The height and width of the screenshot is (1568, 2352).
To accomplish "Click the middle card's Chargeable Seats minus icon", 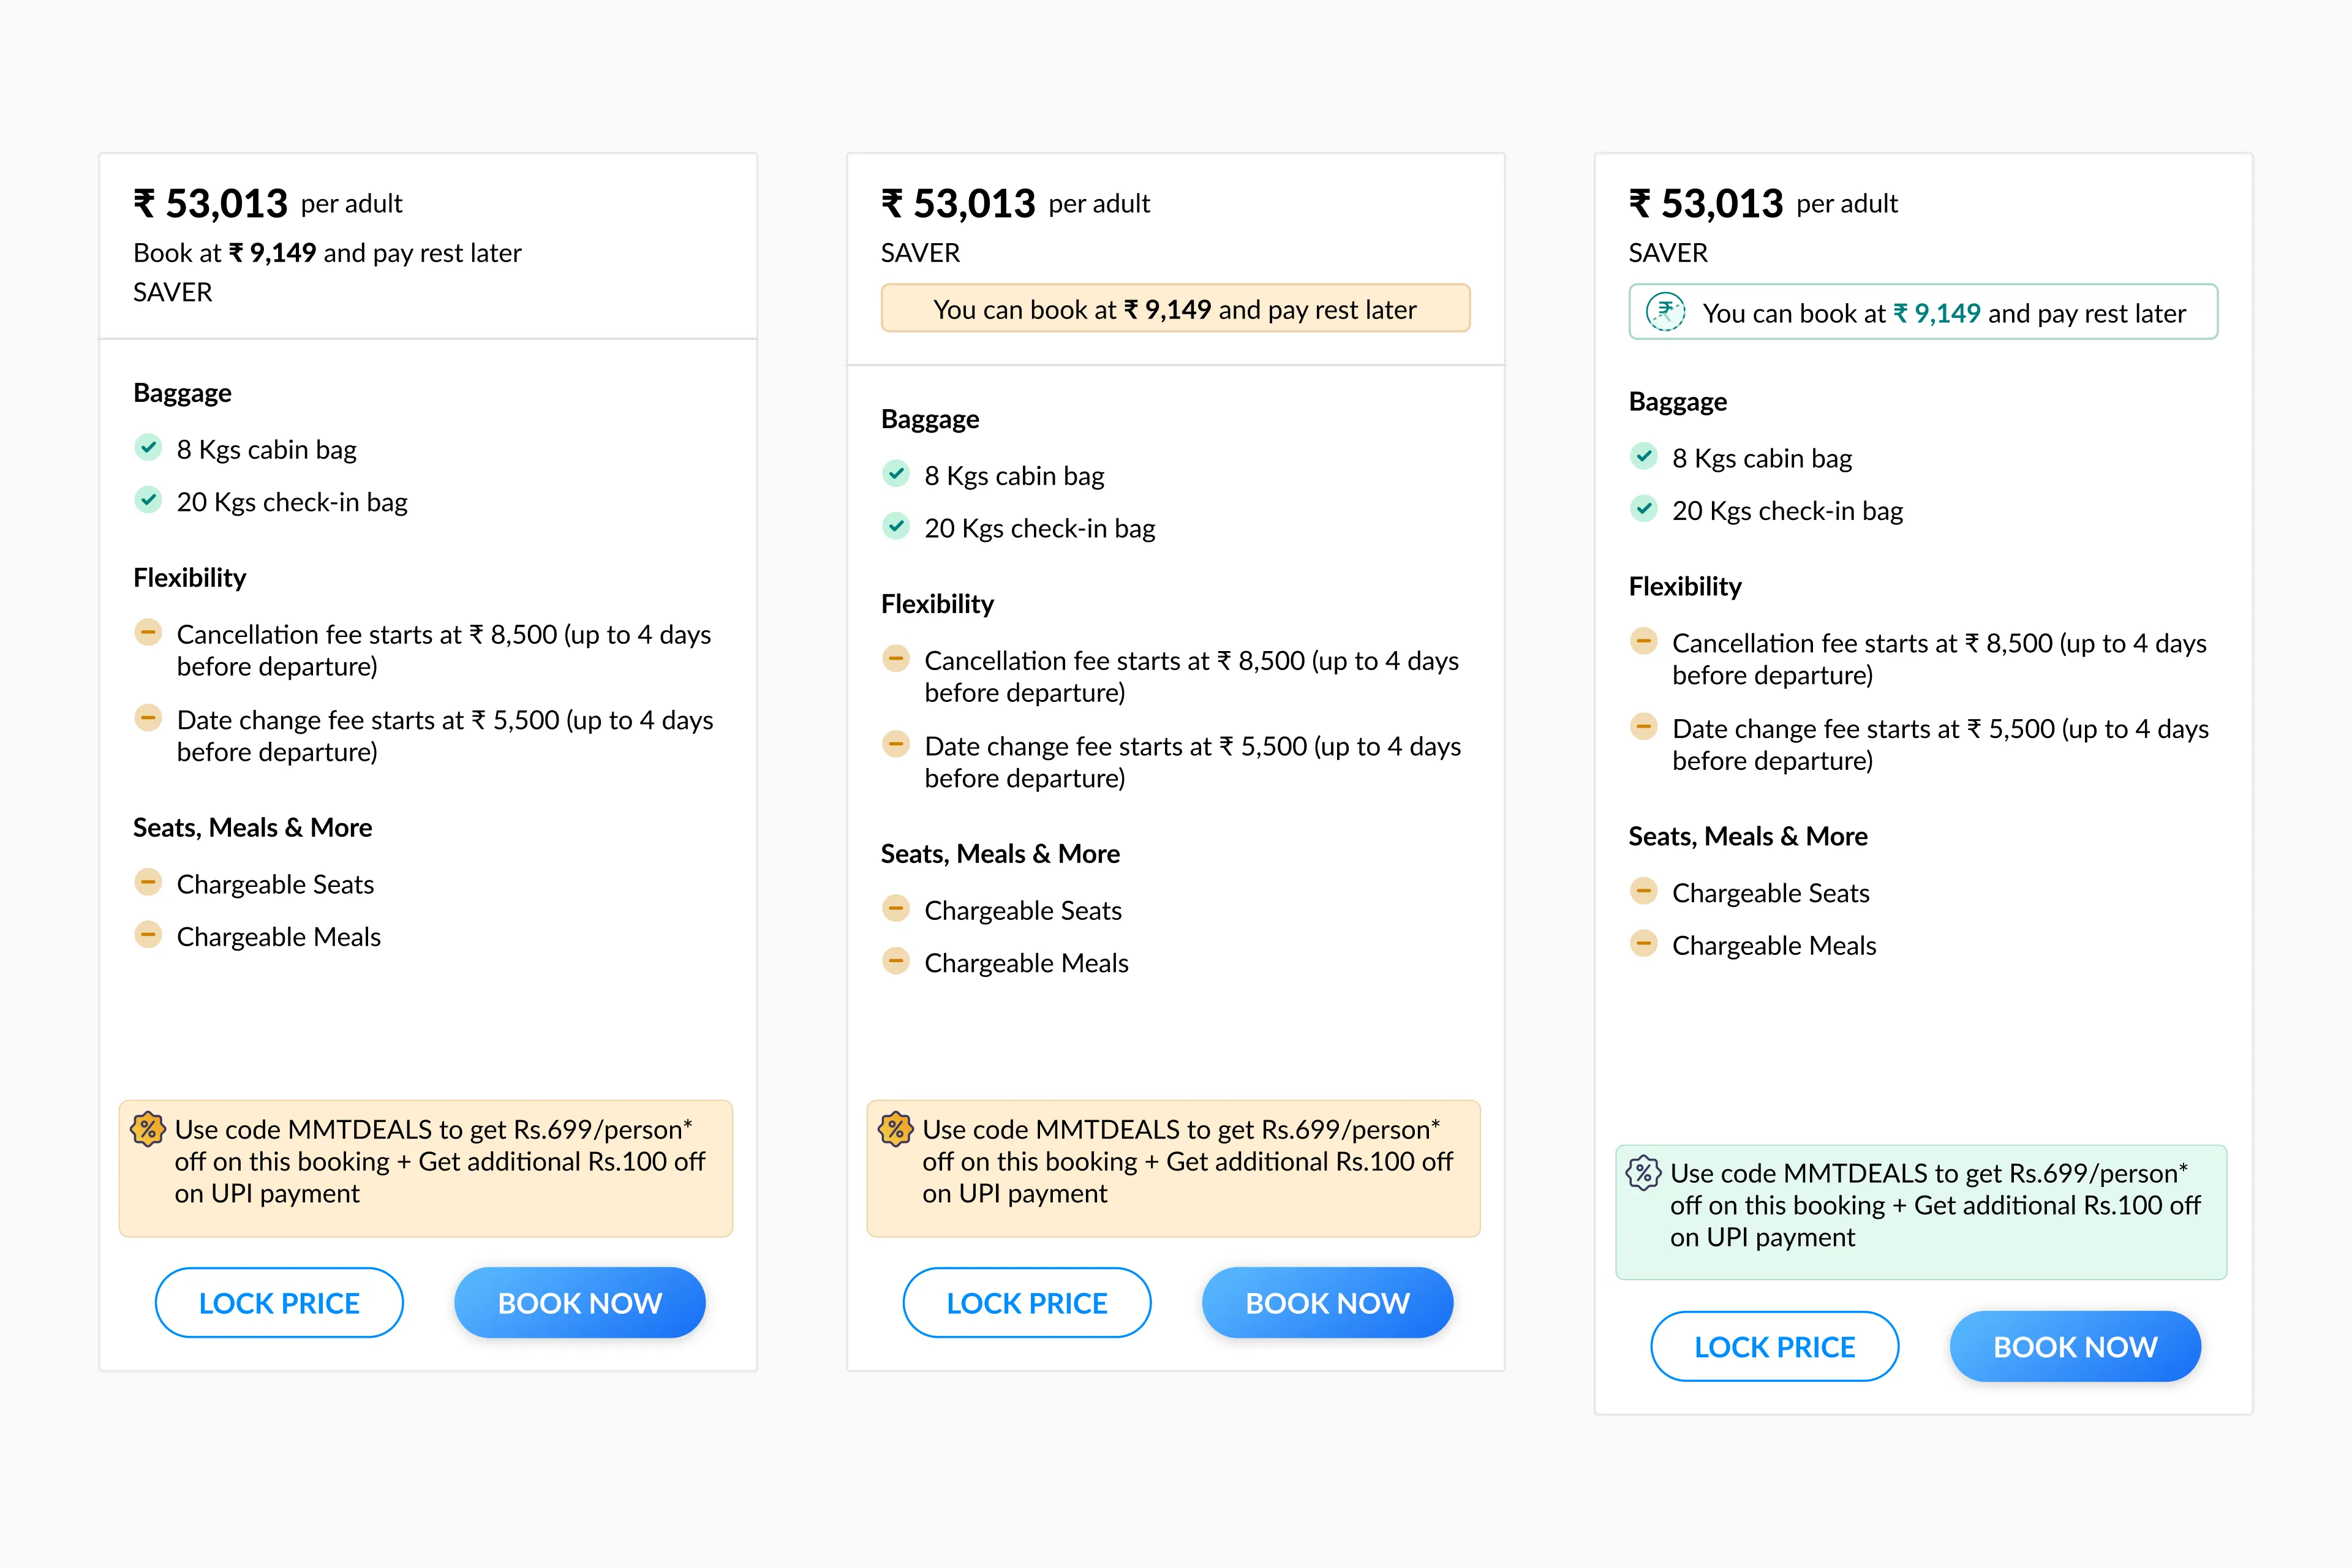I will coord(896,909).
